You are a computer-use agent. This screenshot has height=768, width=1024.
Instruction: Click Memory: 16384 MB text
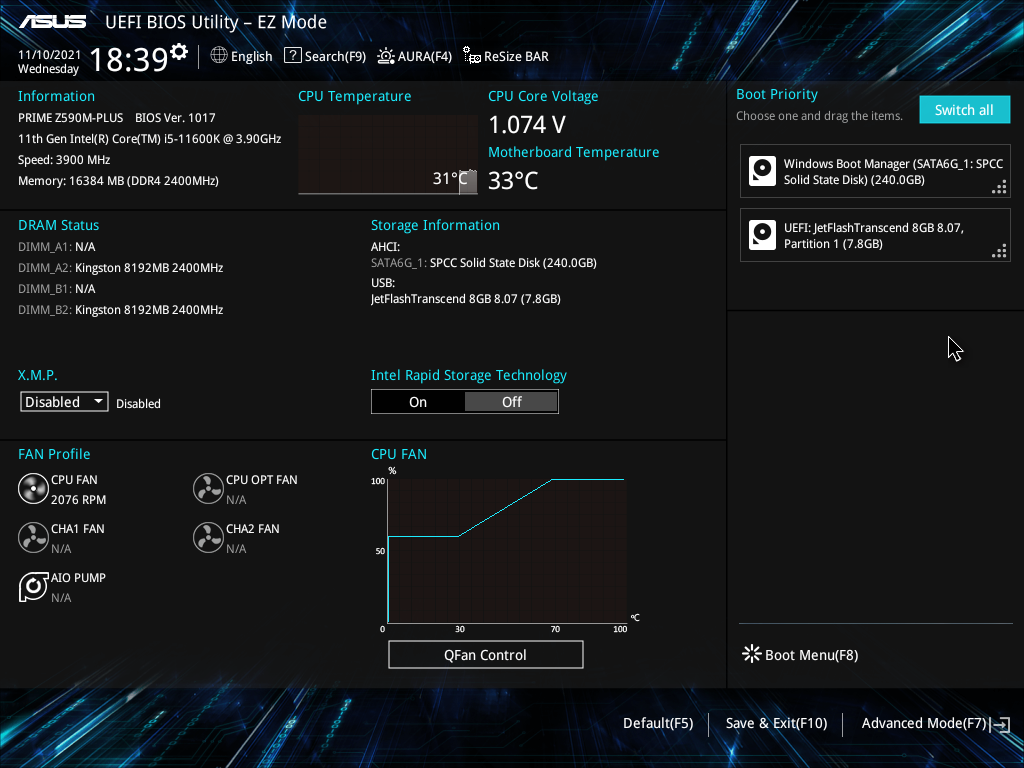(118, 181)
